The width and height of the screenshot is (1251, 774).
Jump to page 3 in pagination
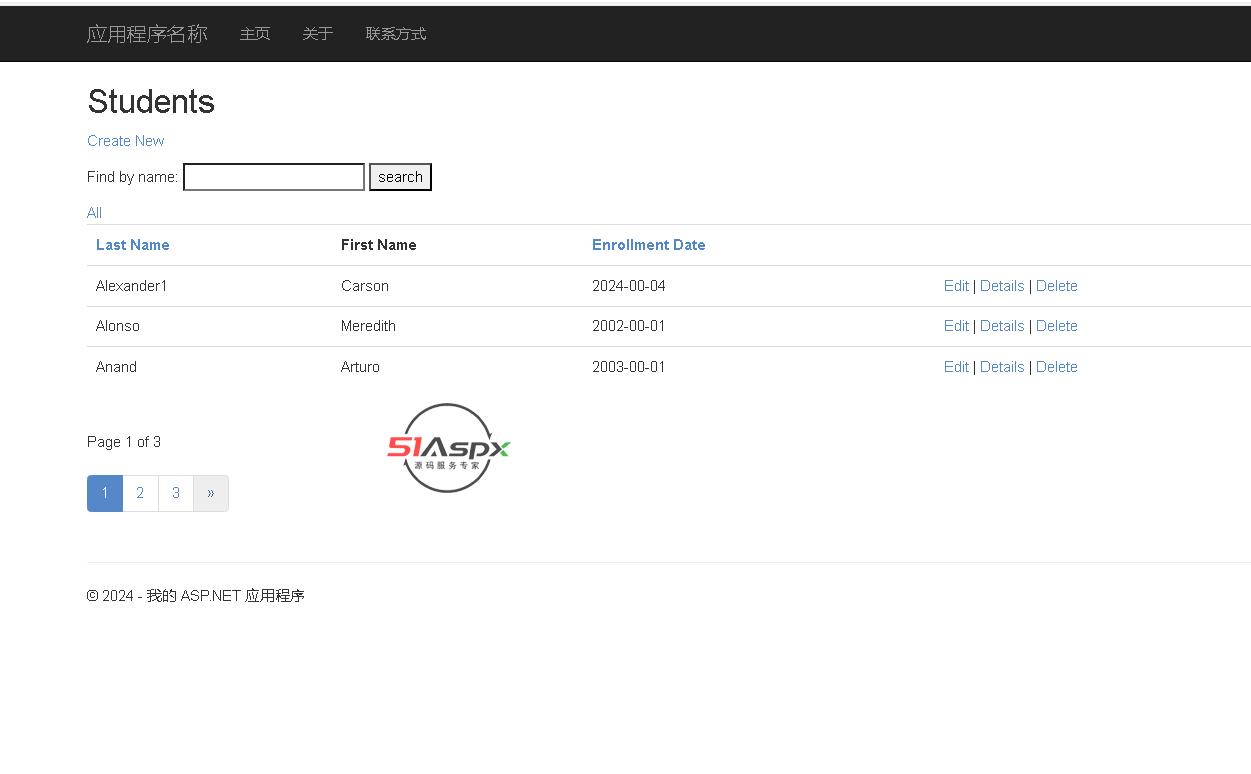tap(176, 493)
